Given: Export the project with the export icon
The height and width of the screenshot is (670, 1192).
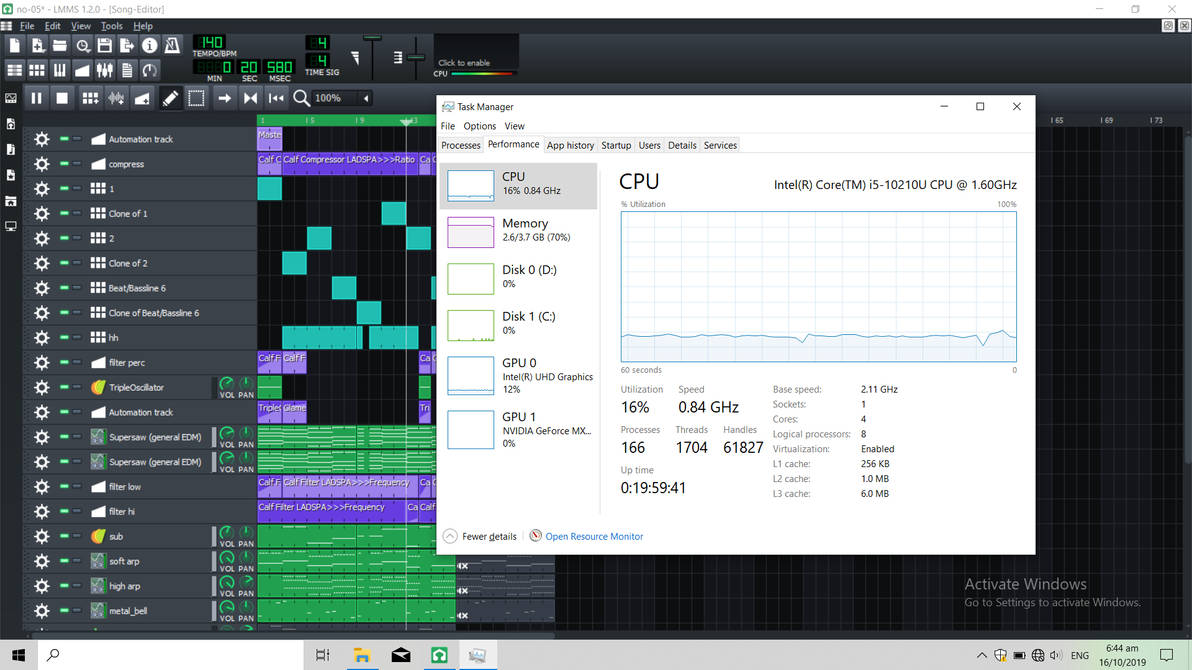Looking at the screenshot, I should [127, 46].
